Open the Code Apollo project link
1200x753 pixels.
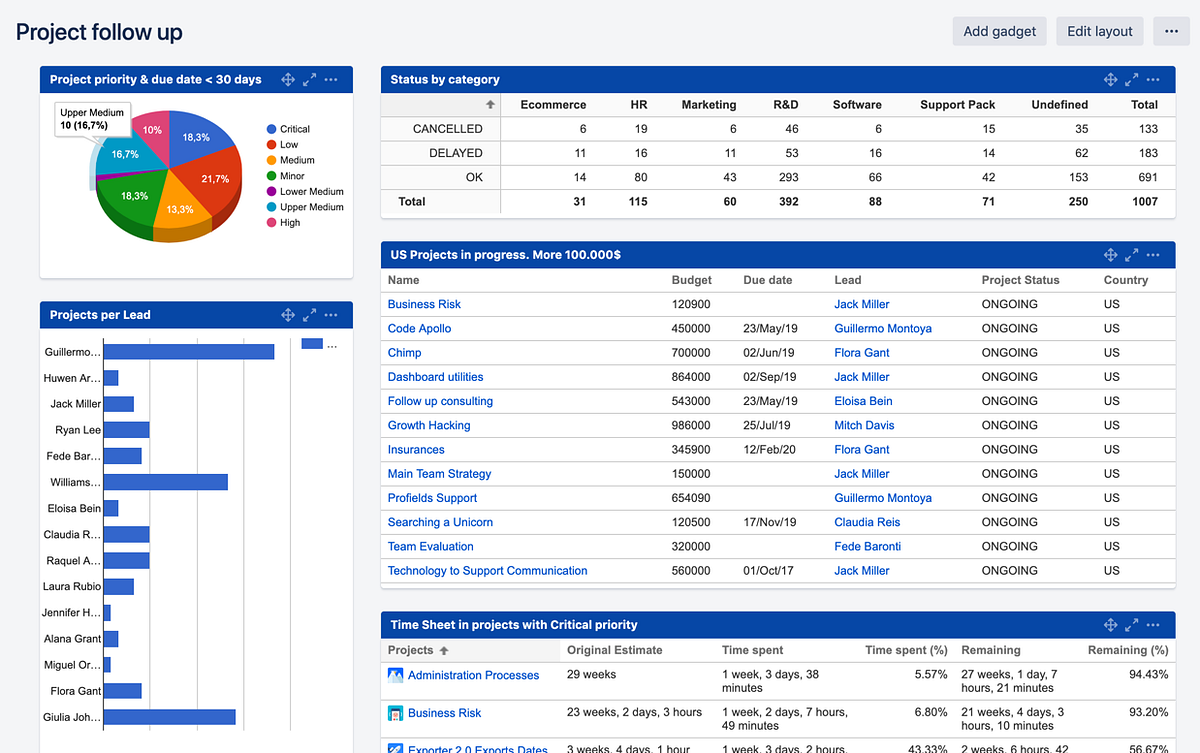(419, 328)
